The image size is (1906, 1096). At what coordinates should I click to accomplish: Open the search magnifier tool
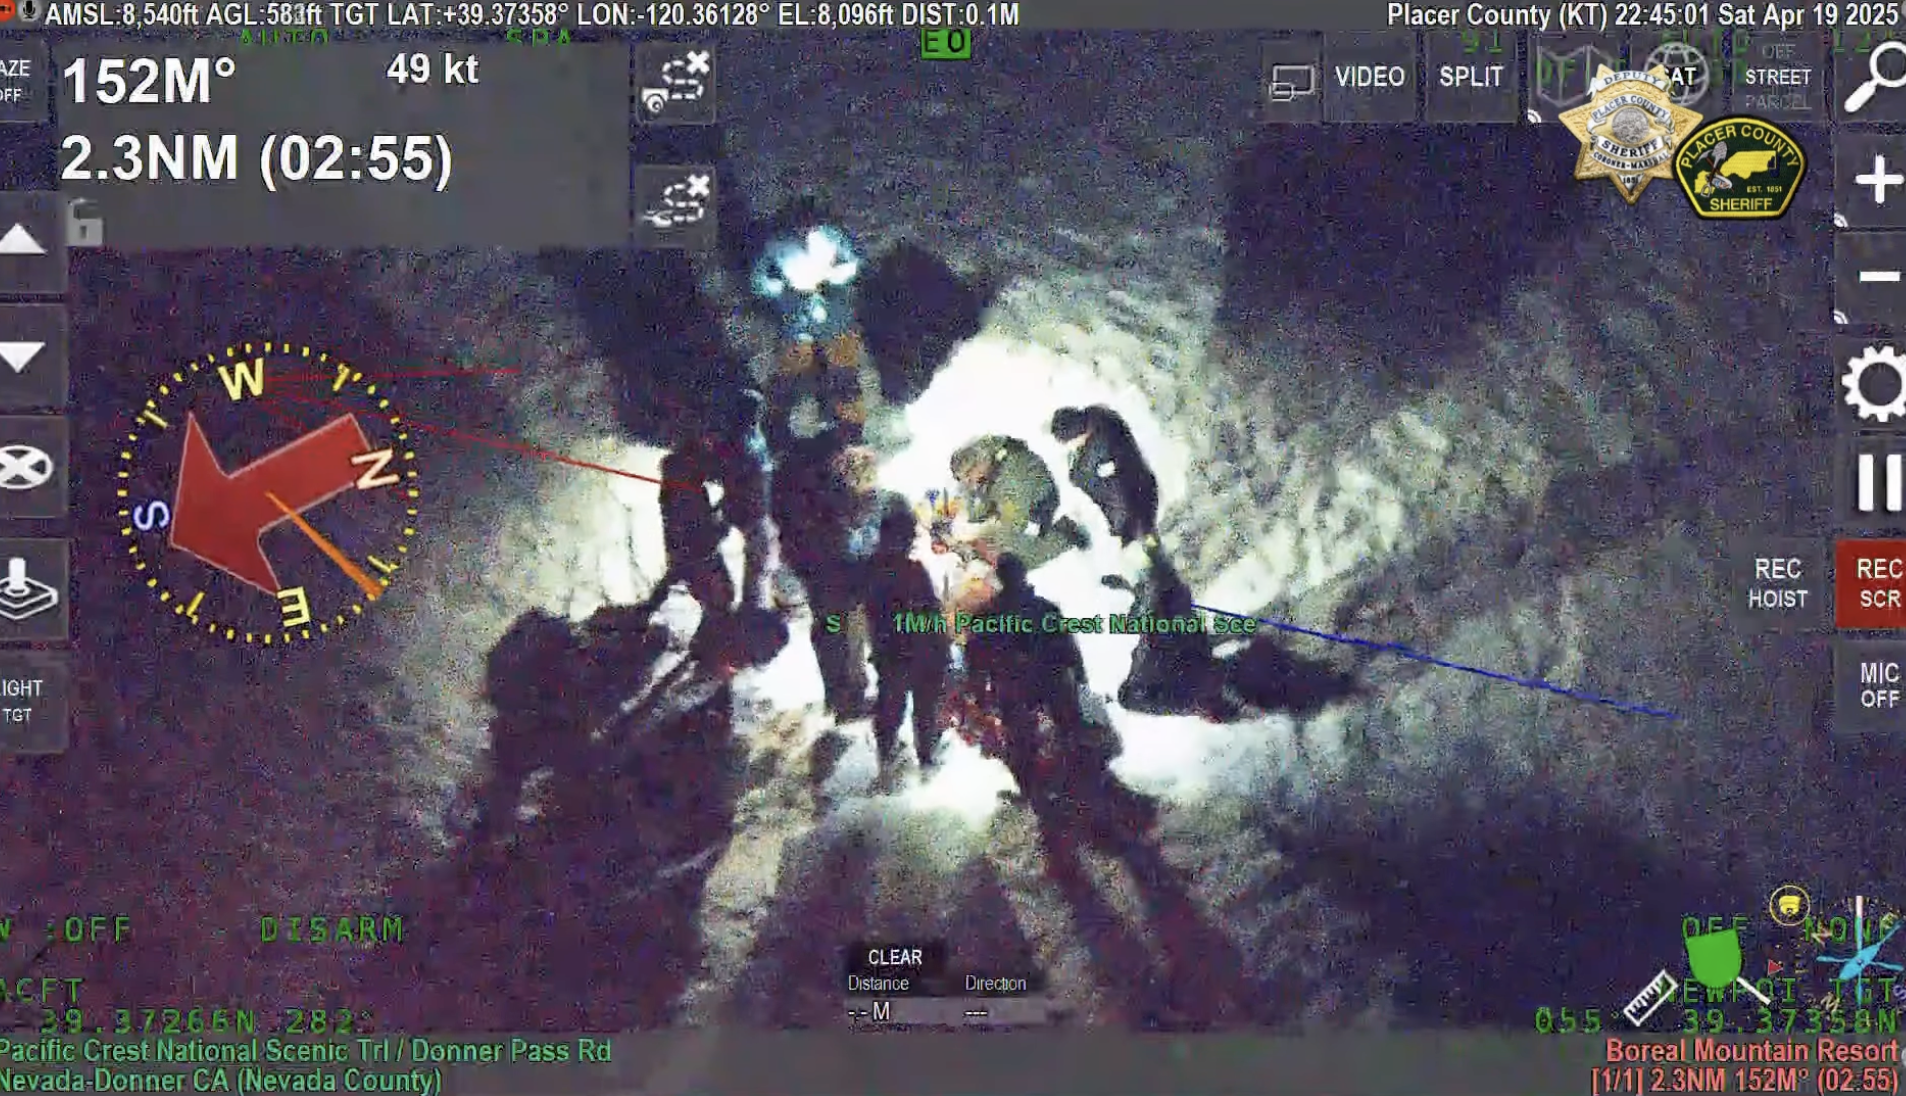(x=1880, y=74)
